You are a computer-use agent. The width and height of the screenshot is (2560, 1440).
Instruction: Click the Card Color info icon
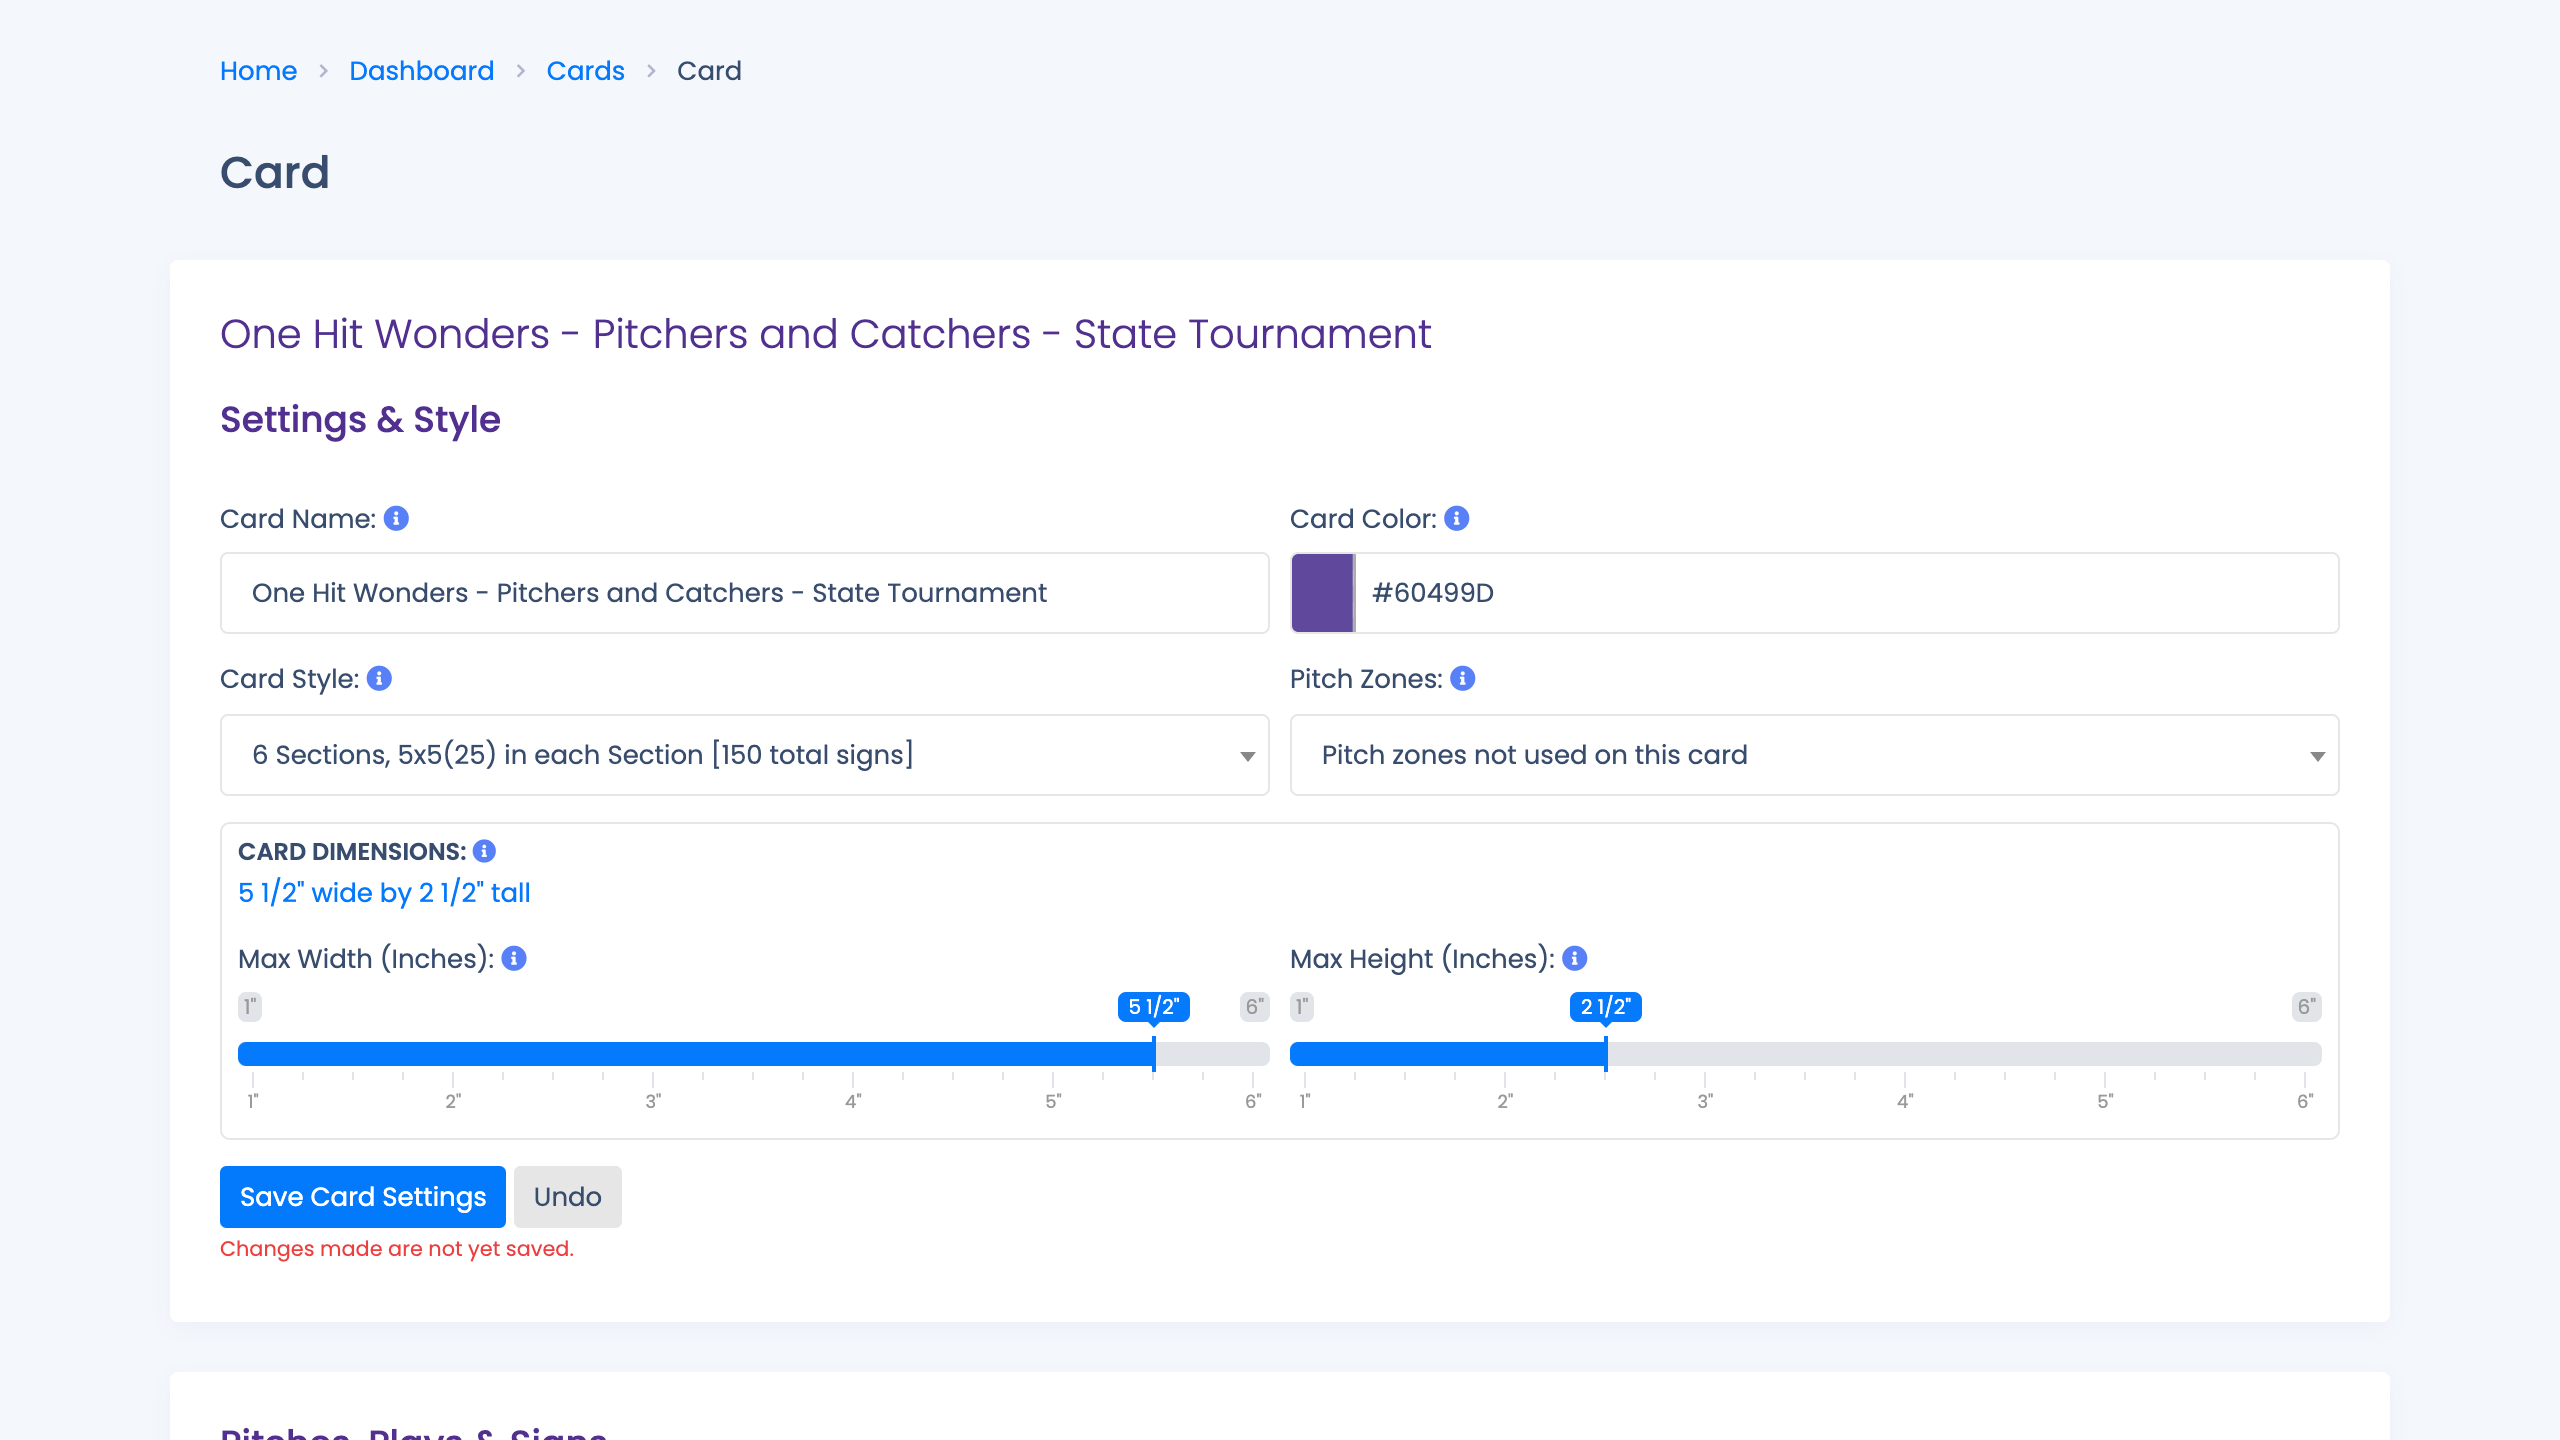click(1456, 518)
